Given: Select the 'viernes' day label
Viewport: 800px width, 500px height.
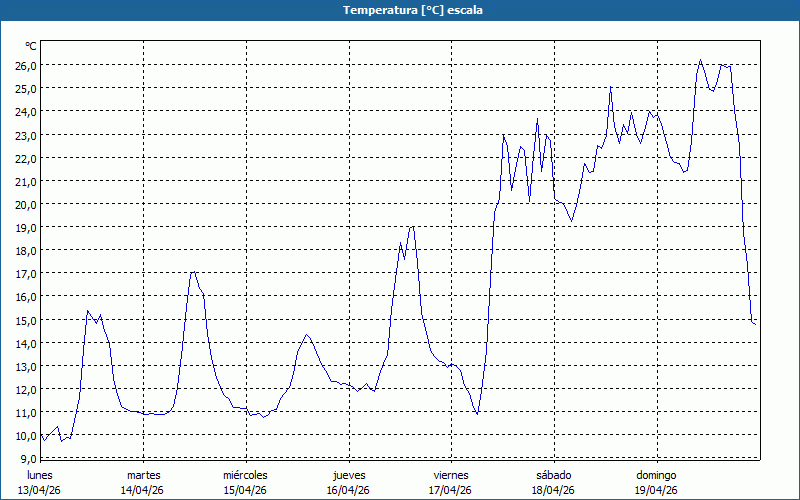Looking at the screenshot, I should tap(451, 475).
